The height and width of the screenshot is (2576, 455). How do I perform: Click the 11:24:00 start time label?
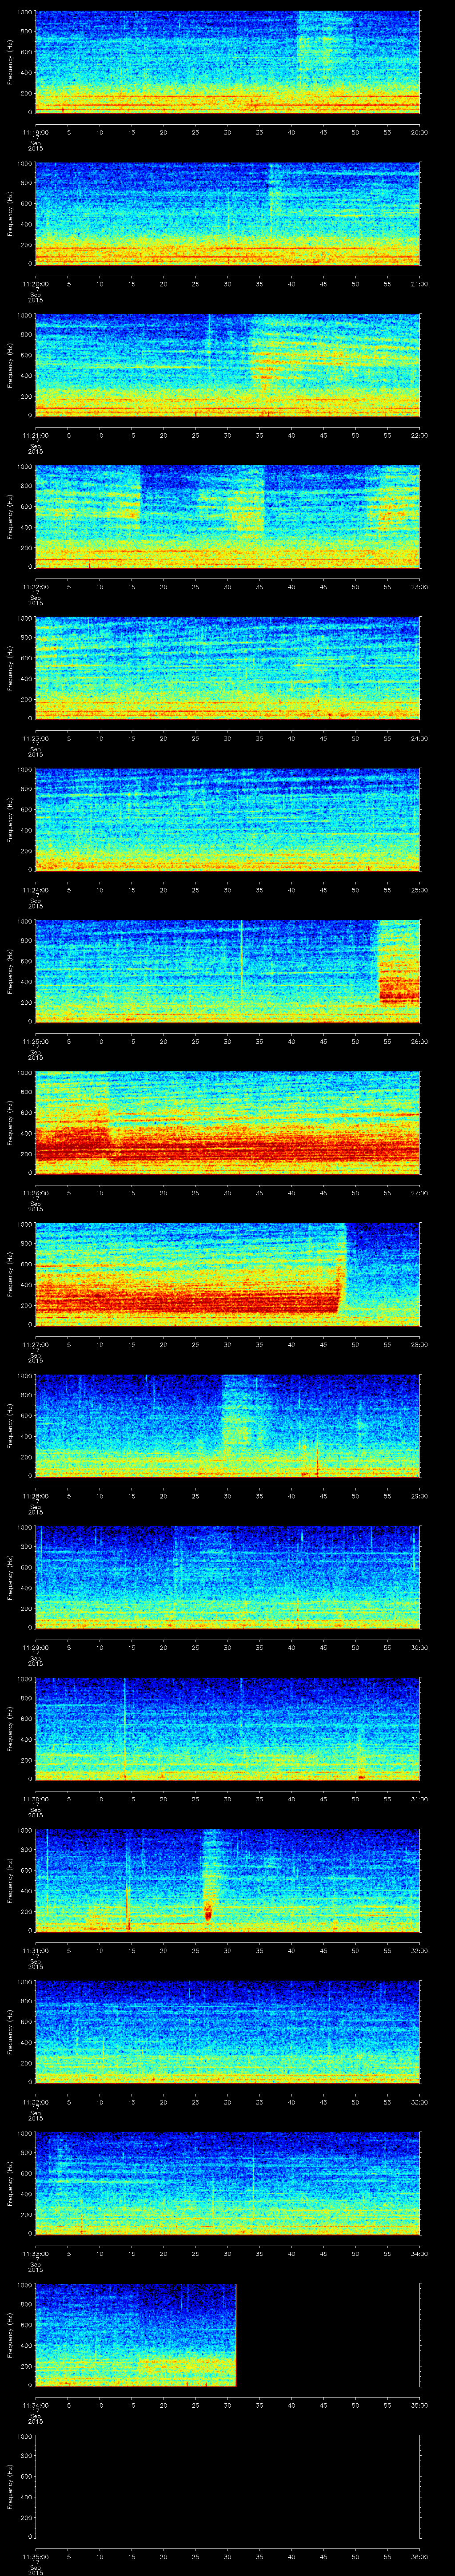click(35, 890)
